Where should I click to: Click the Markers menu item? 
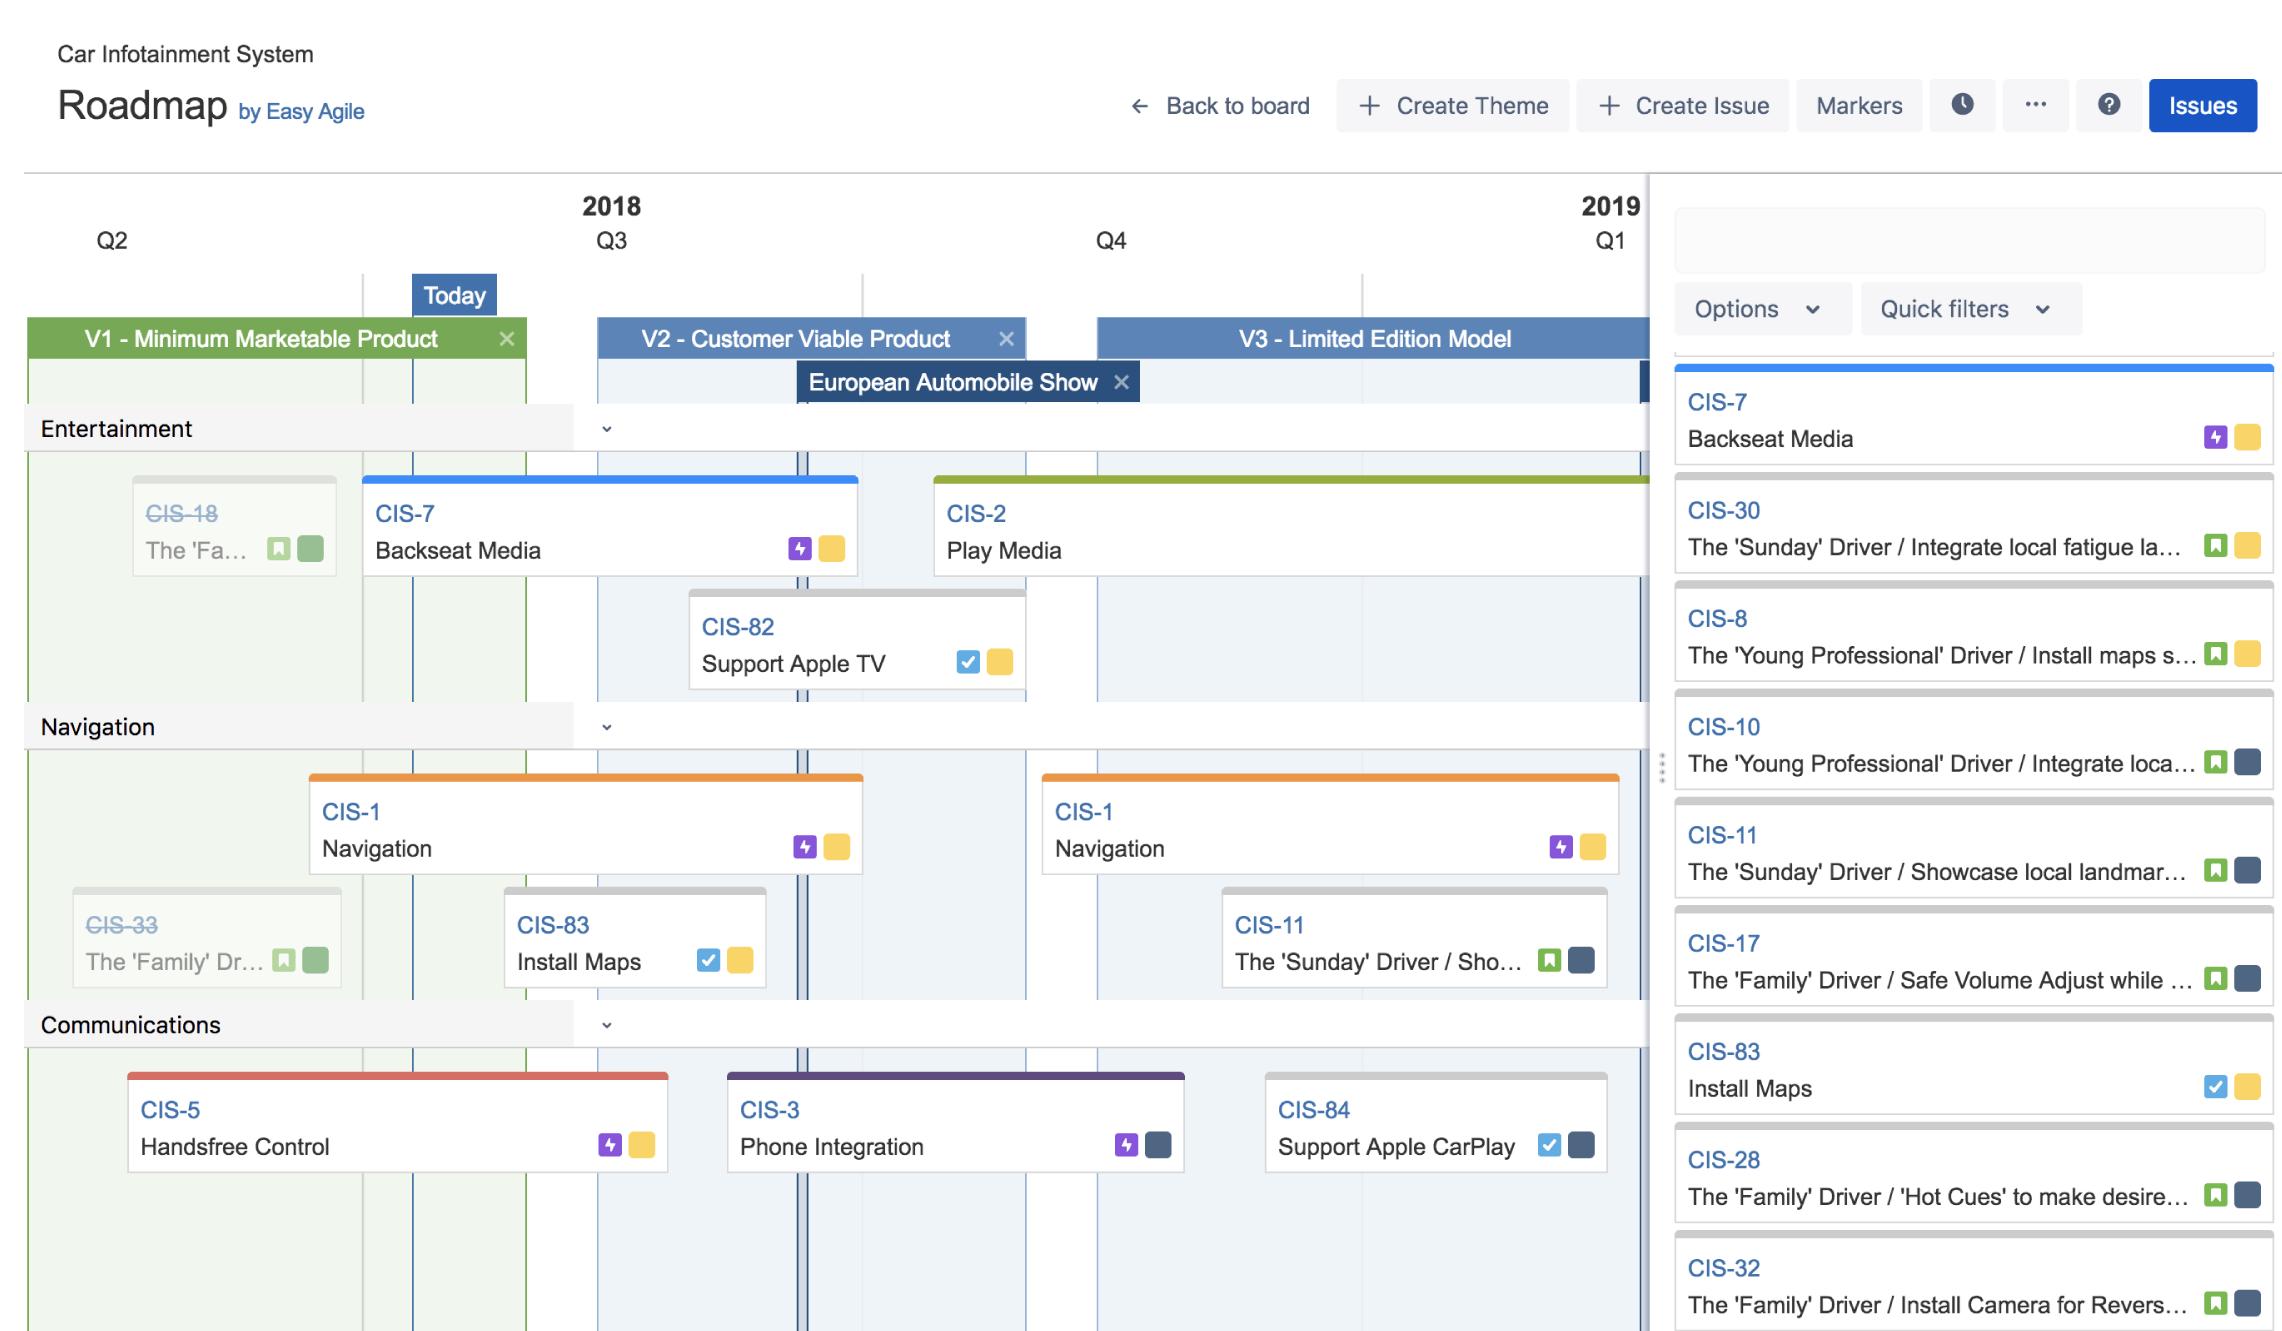1858,105
